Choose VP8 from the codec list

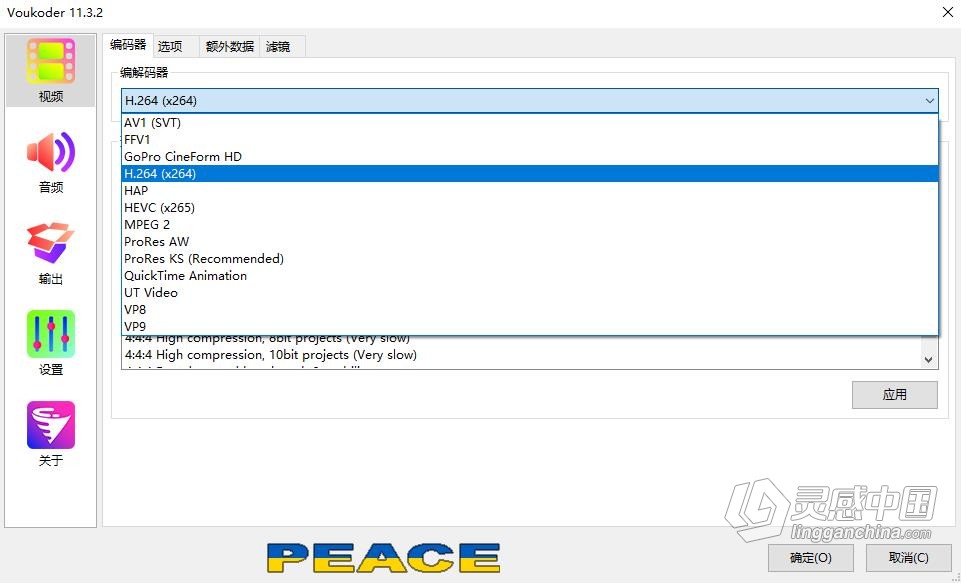click(x=530, y=310)
